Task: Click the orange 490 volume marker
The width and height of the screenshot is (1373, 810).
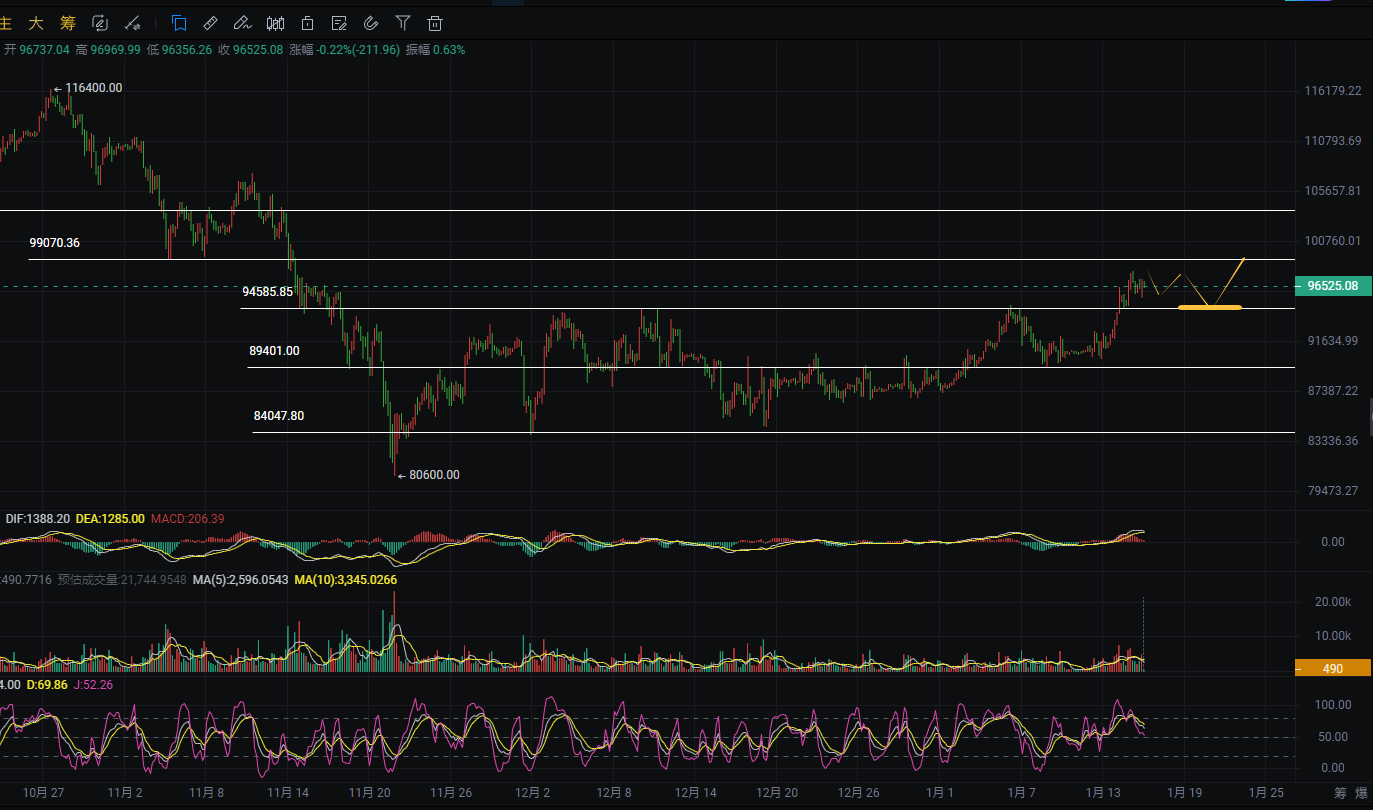Action: [x=1332, y=669]
